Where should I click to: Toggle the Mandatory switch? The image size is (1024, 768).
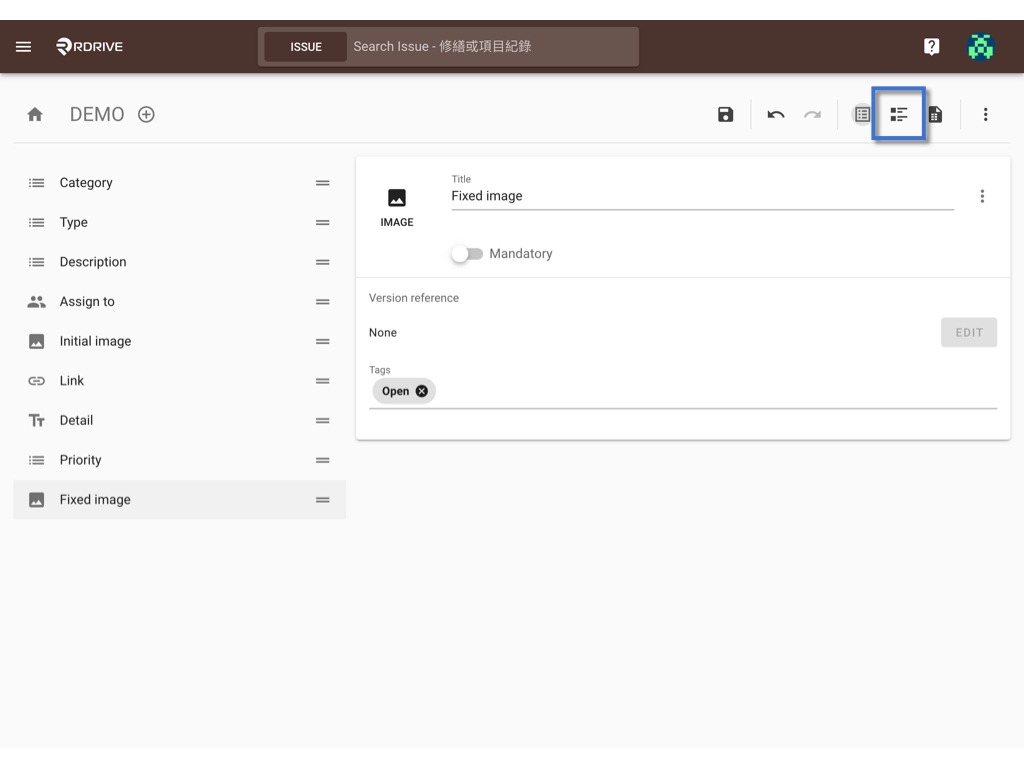coord(467,254)
